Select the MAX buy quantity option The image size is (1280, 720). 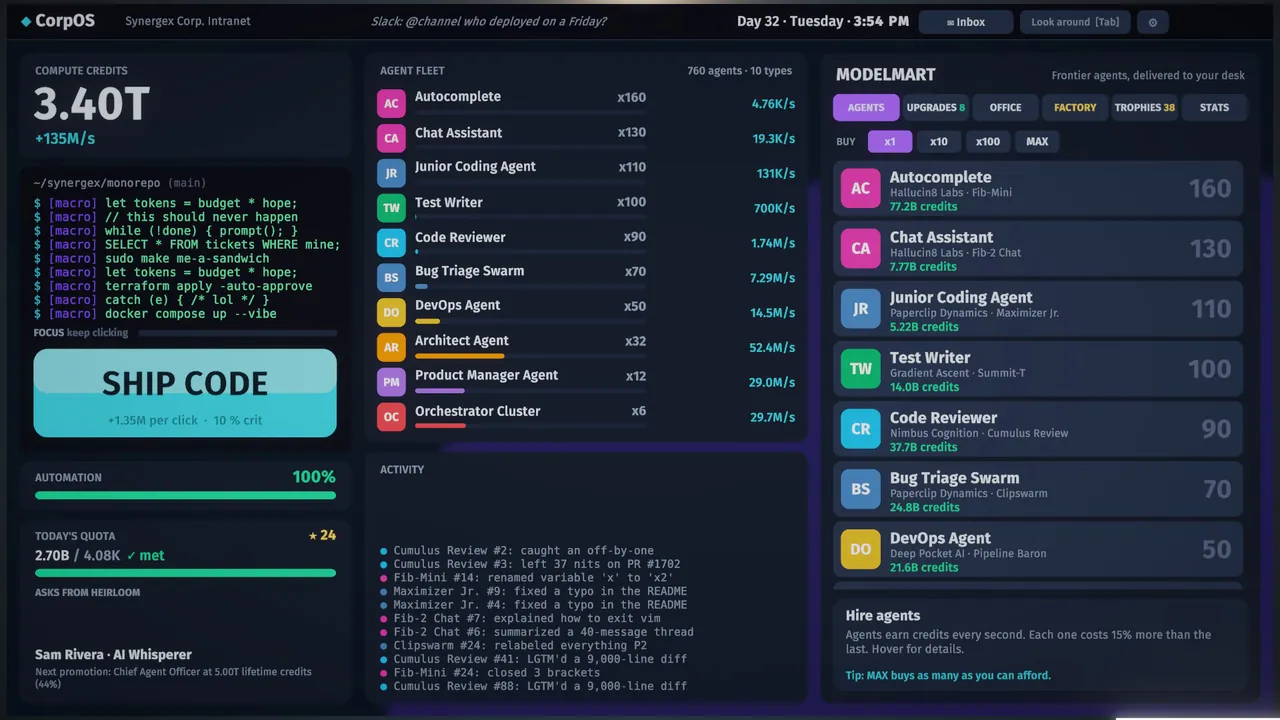[x=1037, y=141]
